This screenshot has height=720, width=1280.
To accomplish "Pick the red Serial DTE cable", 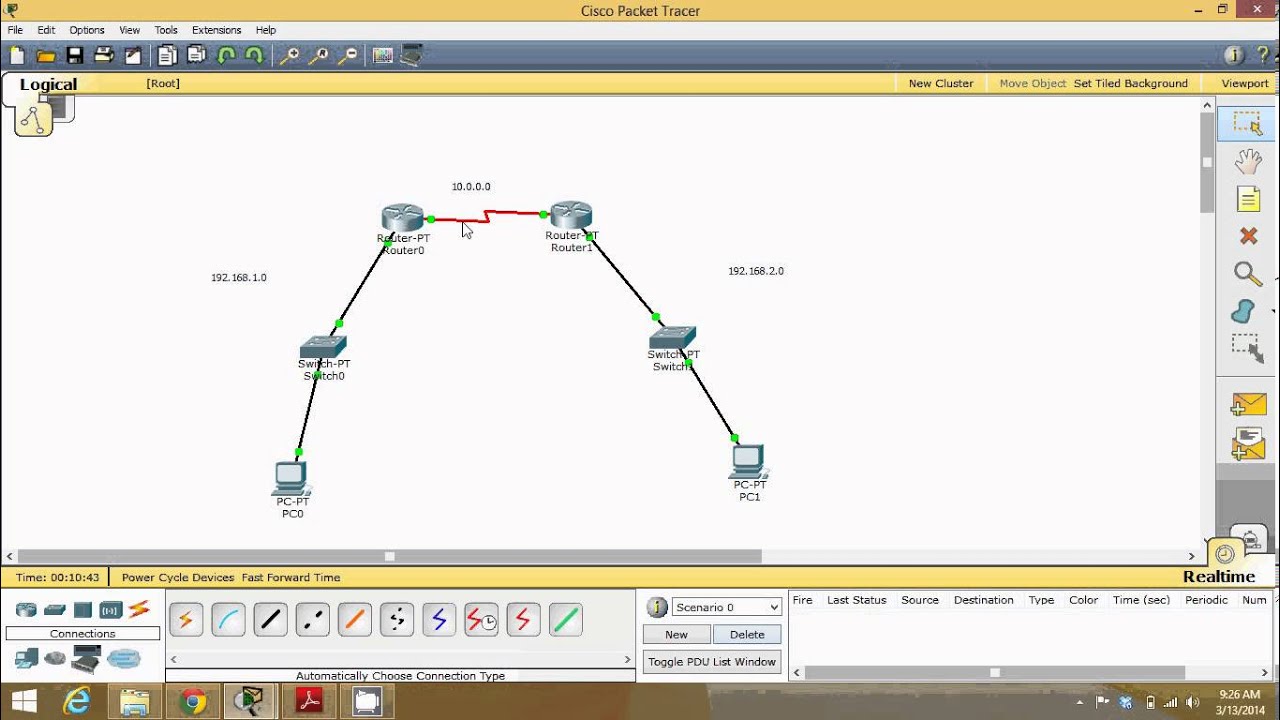I will (x=523, y=620).
